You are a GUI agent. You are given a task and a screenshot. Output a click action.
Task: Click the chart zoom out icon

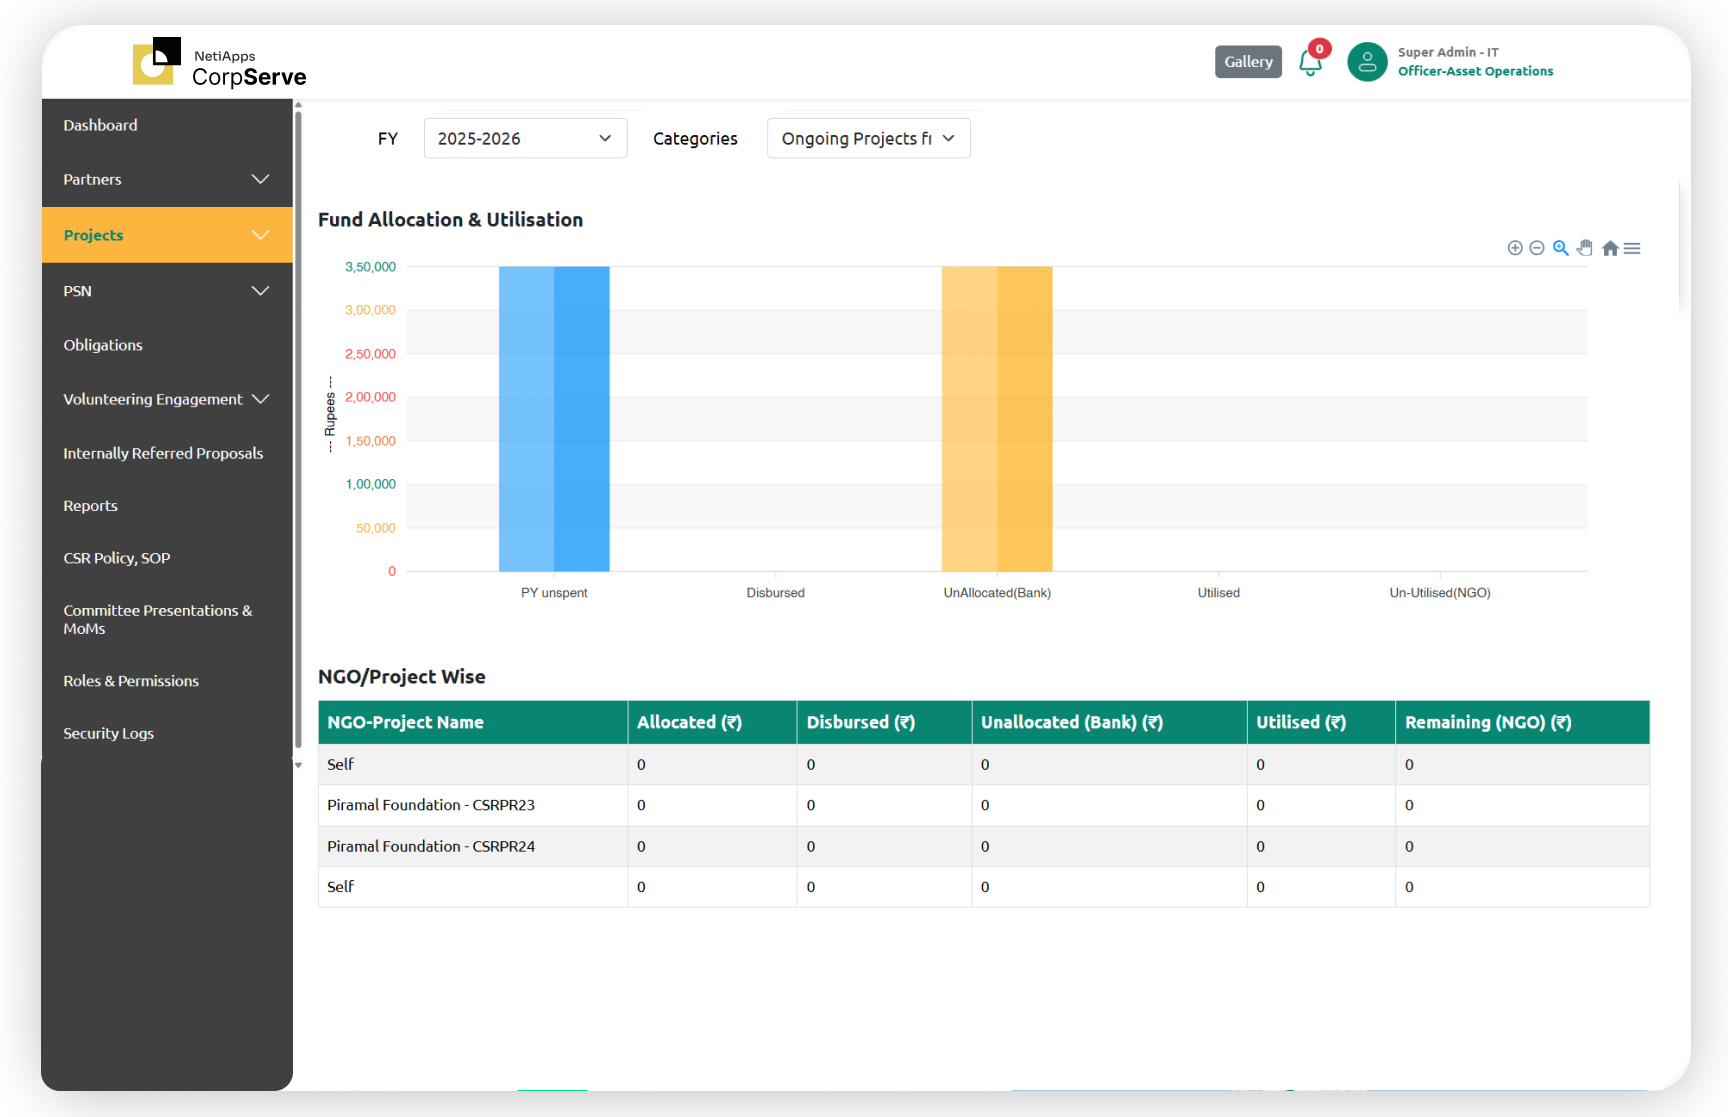tap(1537, 248)
